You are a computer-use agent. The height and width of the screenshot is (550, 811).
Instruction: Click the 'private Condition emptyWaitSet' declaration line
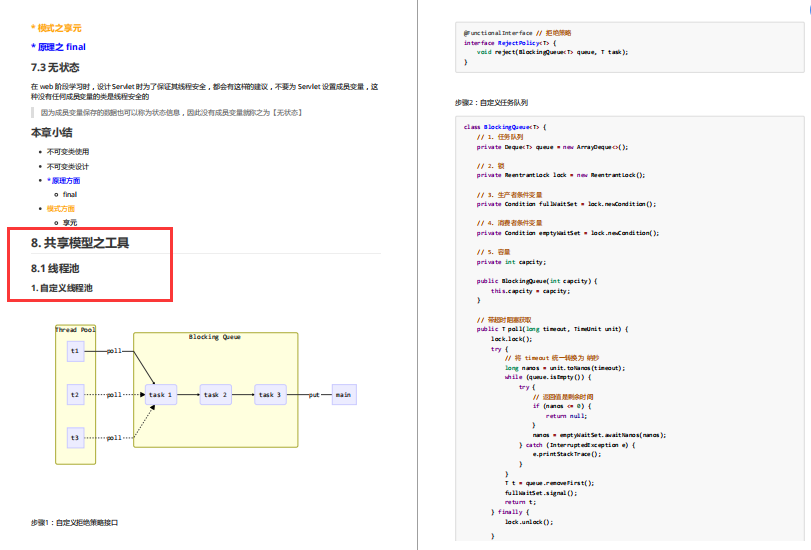pos(568,233)
